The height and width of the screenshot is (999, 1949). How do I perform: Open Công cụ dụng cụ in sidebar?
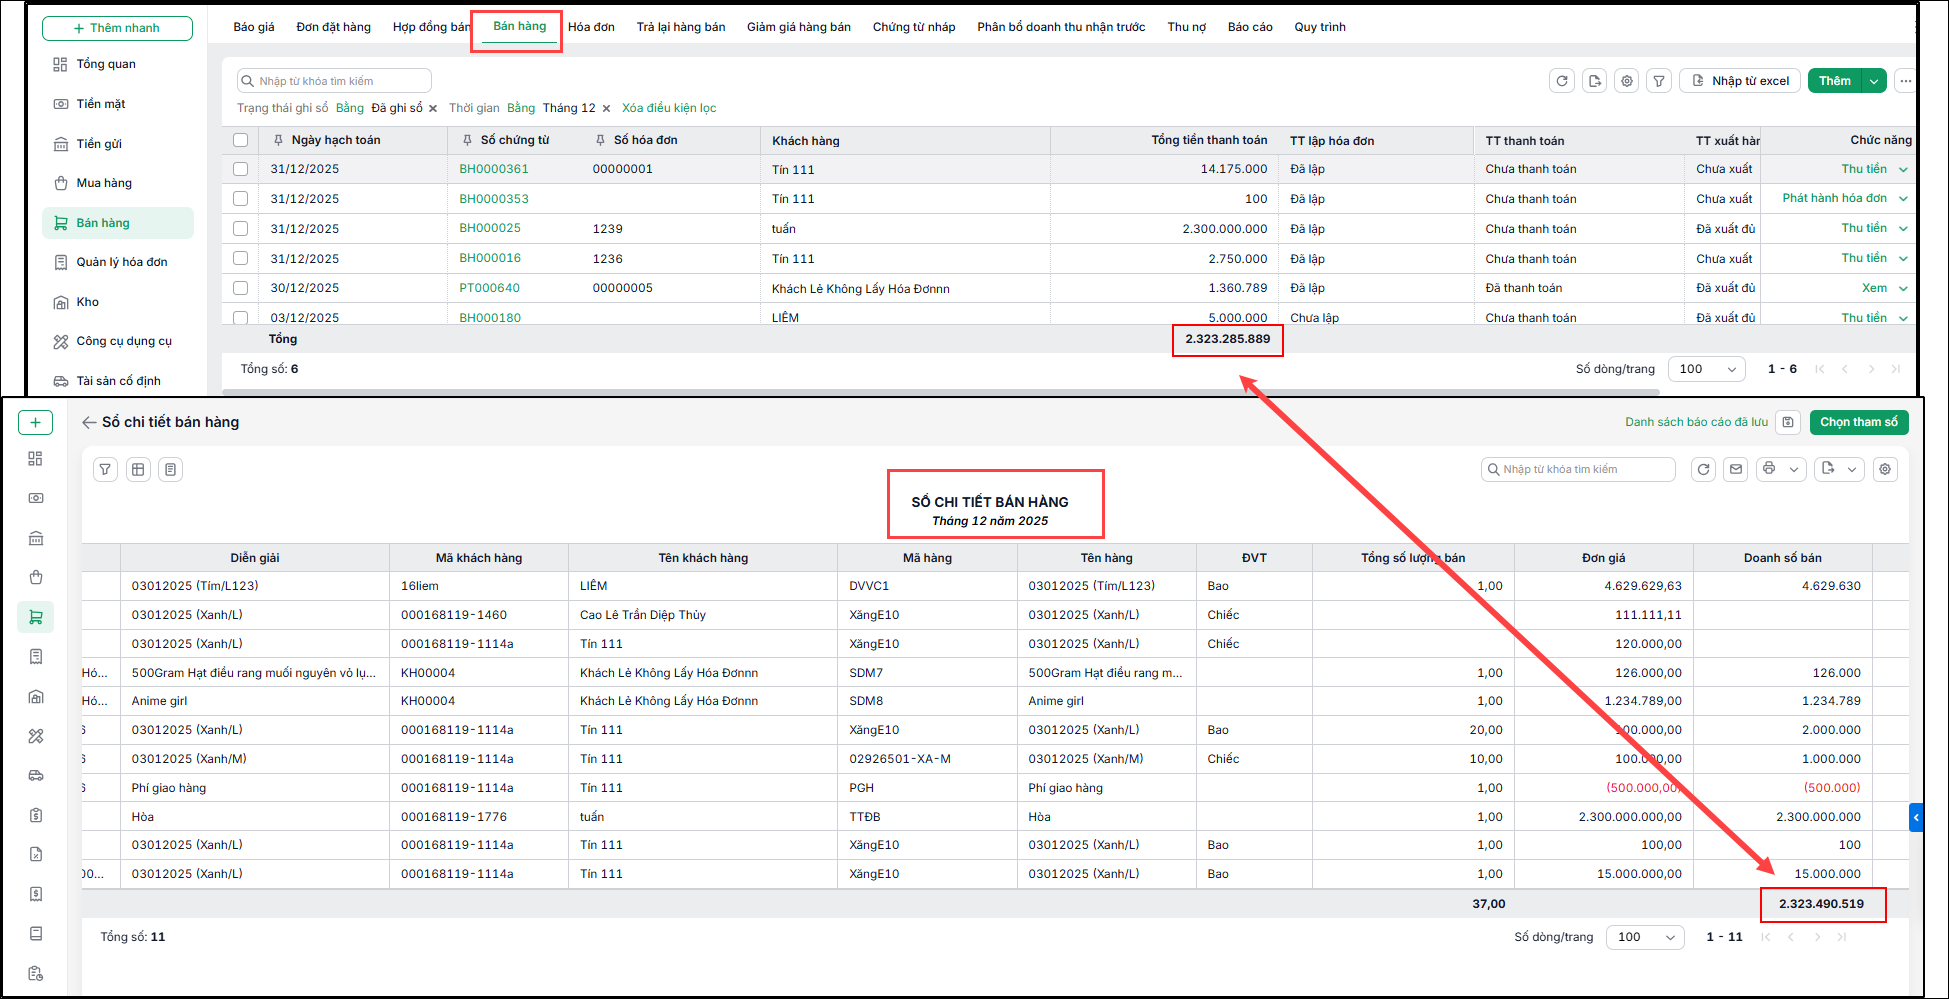(124, 341)
